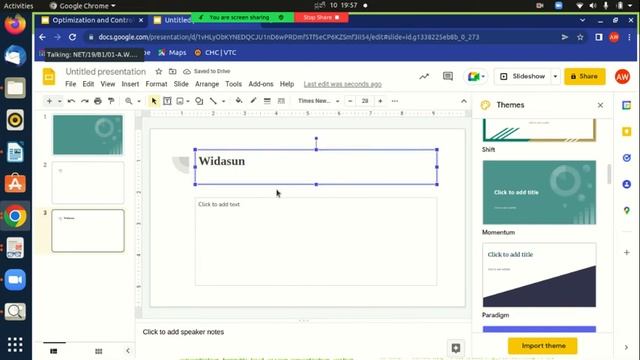The height and width of the screenshot is (360, 640).
Task: Edit the font size 28 field
Action: [x=365, y=101]
